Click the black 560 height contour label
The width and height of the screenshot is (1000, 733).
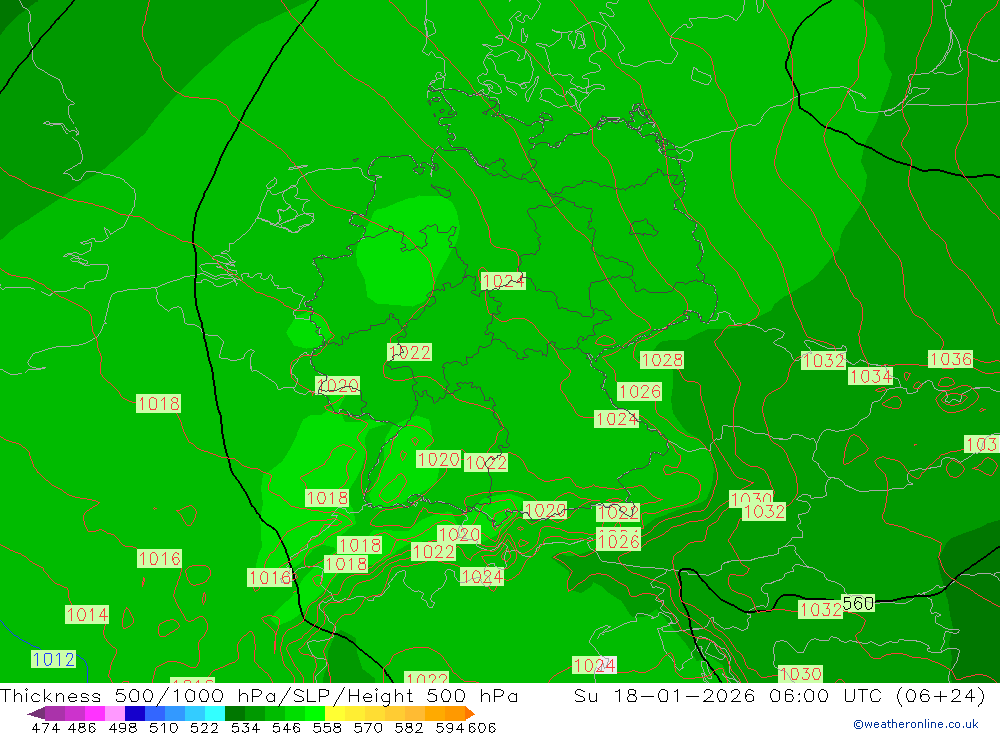(x=858, y=603)
